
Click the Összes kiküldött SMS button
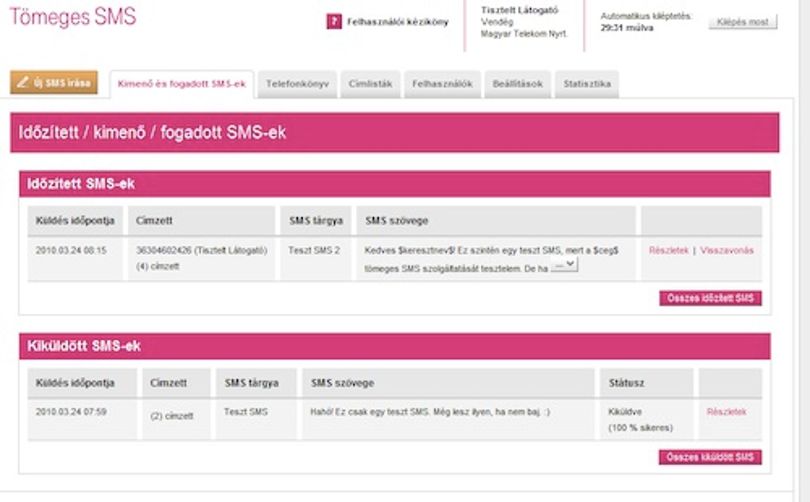[710, 457]
